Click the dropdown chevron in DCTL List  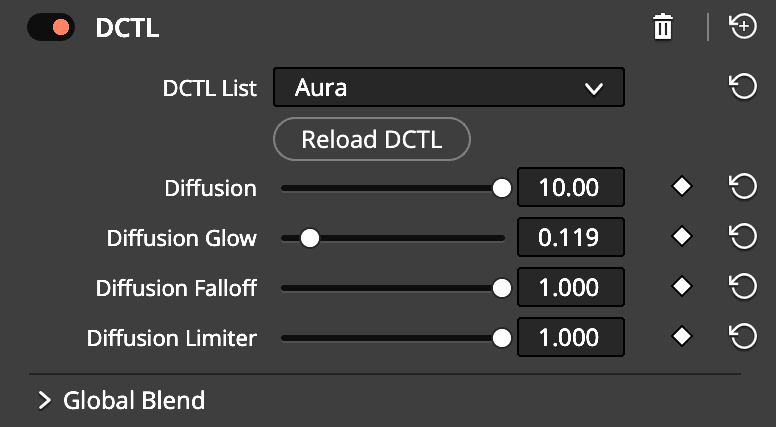tap(594, 89)
